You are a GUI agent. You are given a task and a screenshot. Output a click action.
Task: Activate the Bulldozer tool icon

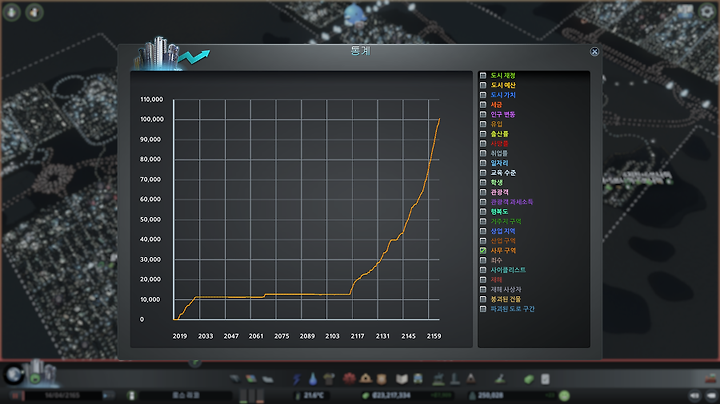pos(710,379)
